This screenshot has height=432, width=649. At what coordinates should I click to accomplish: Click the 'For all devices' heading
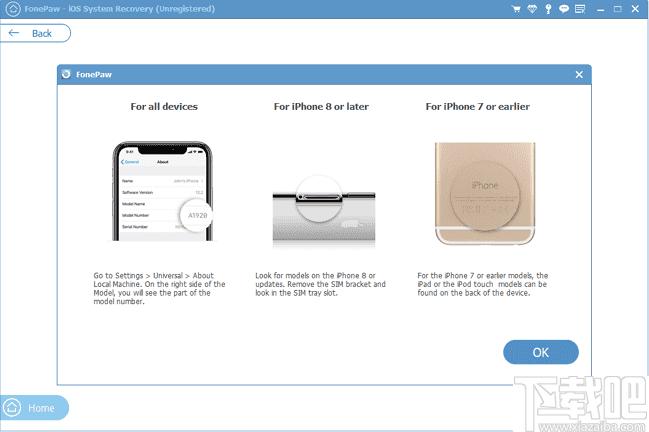click(164, 107)
